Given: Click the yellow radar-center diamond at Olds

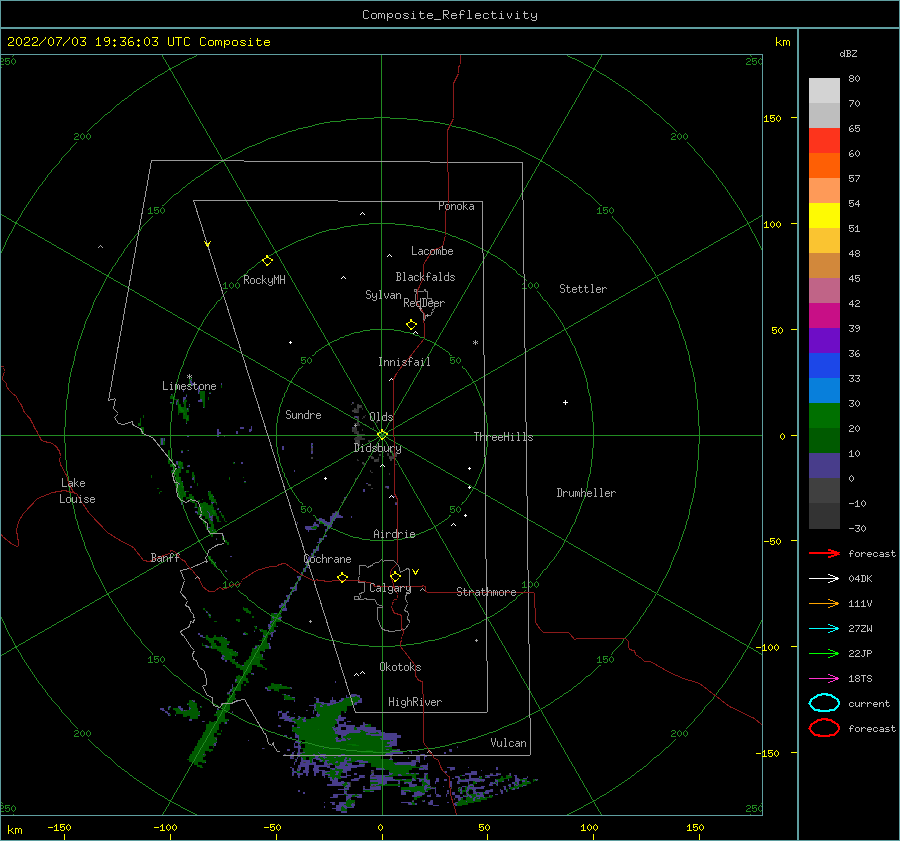Looking at the screenshot, I should [x=382, y=435].
